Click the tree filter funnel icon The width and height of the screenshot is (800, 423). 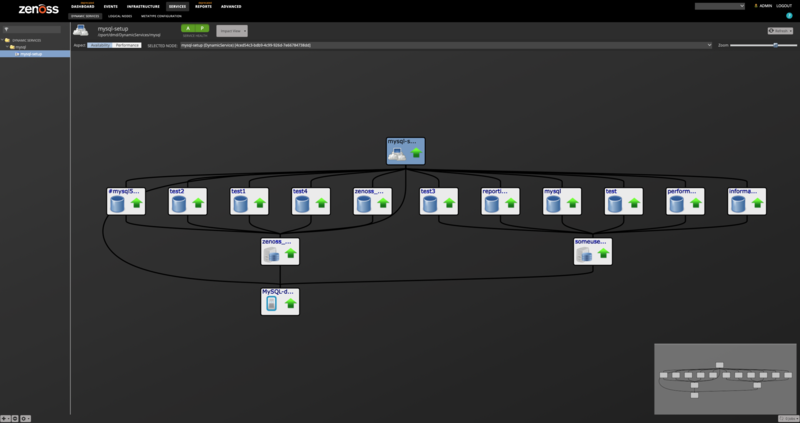pos(6,30)
